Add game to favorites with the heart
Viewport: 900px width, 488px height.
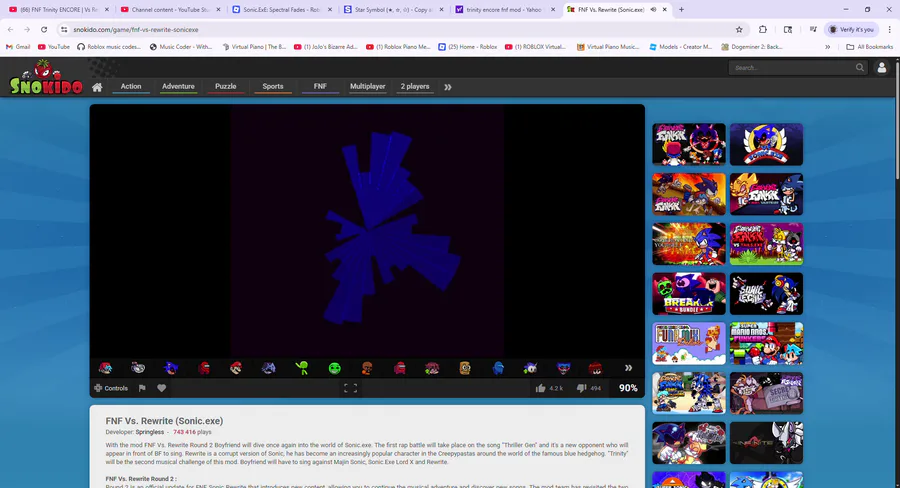[162, 388]
